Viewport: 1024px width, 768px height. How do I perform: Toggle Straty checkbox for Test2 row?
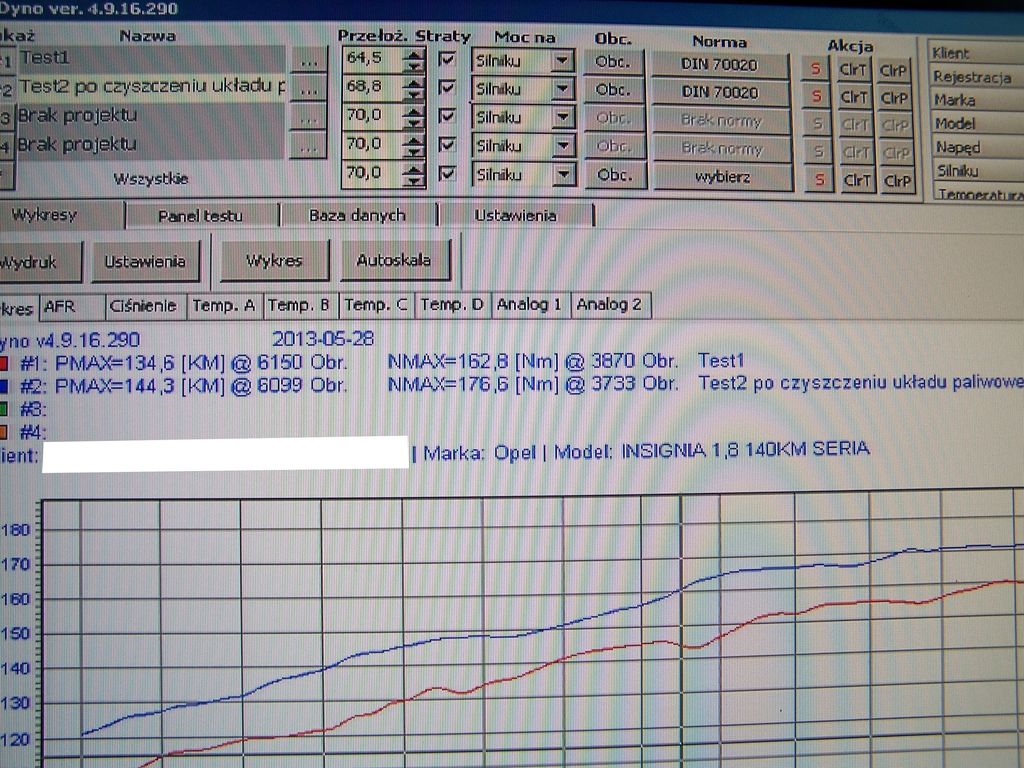[x=448, y=88]
